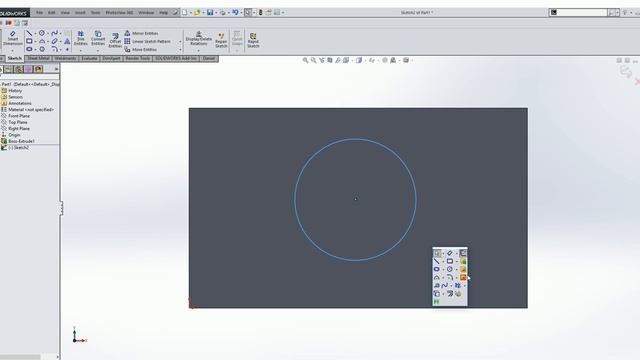Pick the Circle tool in the Sketch ribbon
The height and width of the screenshot is (360, 640).
pos(42,33)
